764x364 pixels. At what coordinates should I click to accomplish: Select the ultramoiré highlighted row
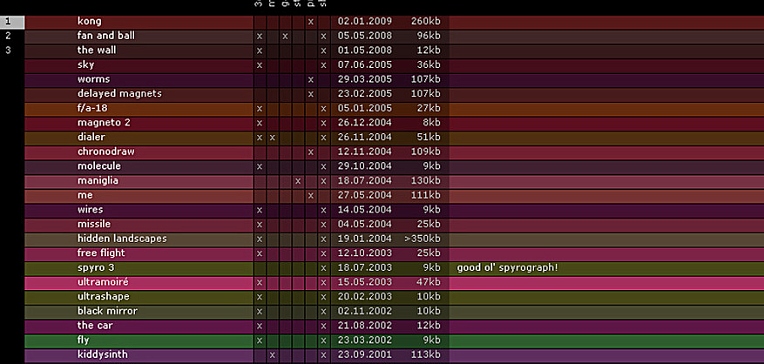[x=394, y=283]
